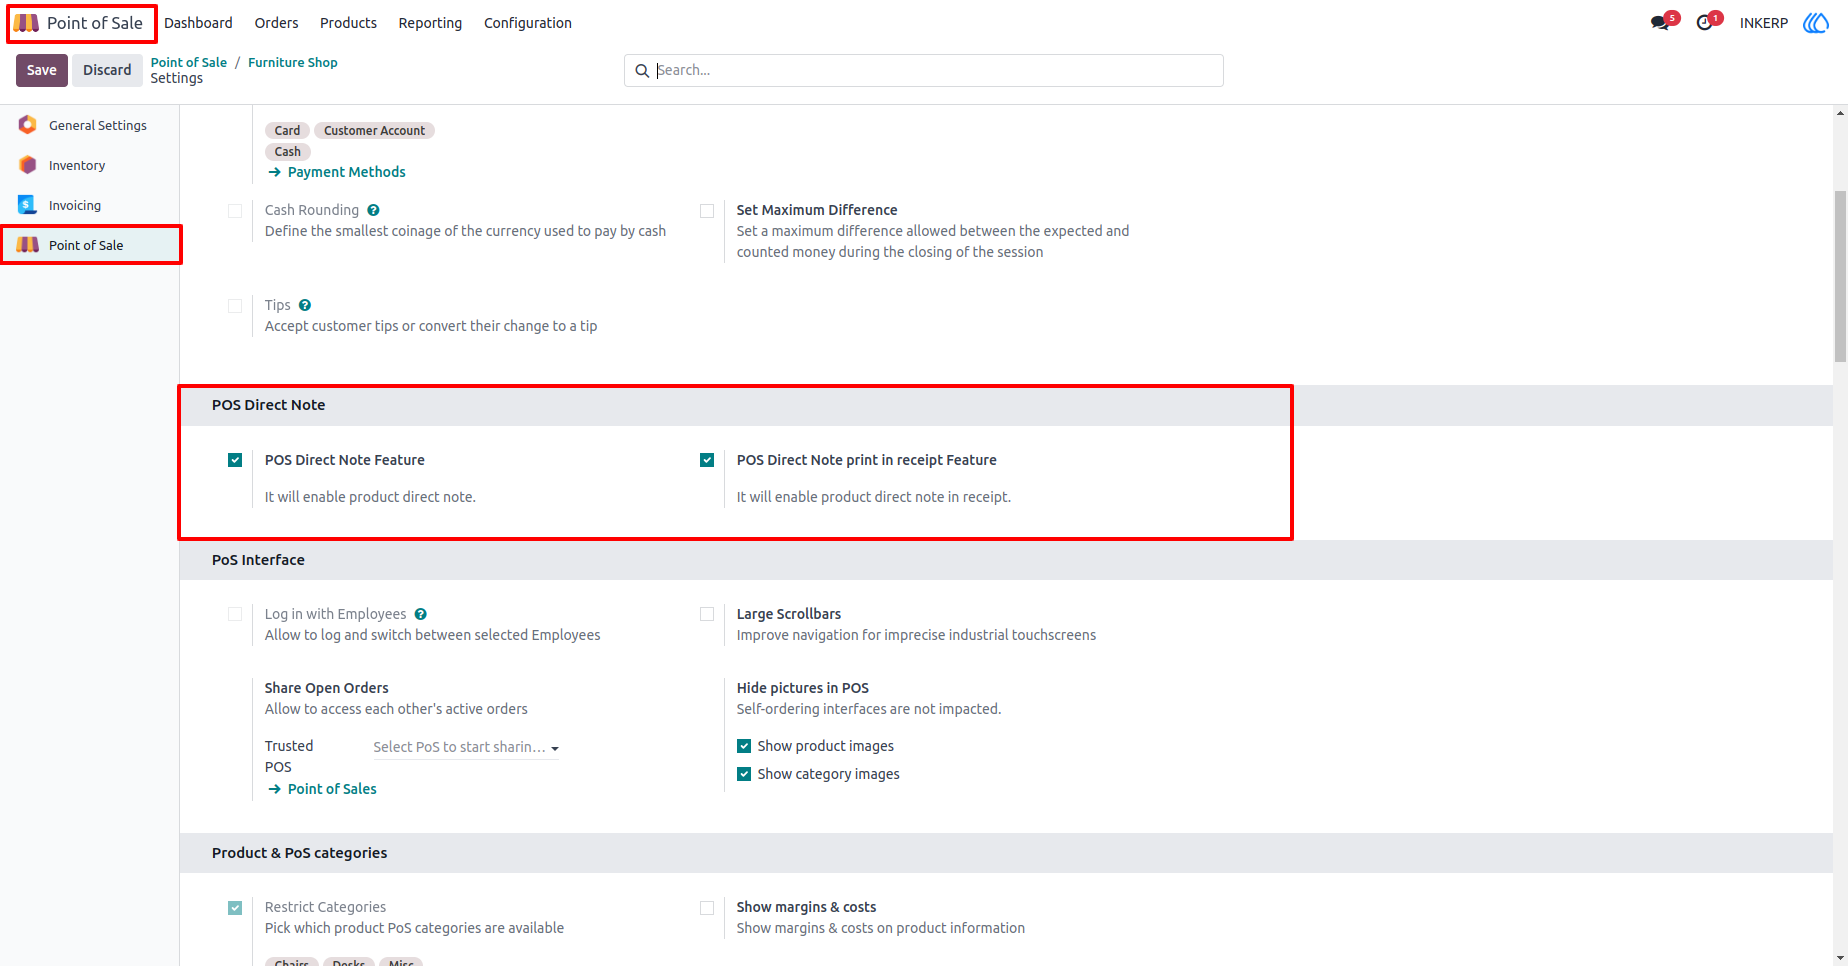Viewport: 1848px width, 966px height.
Task: Uncheck POS Direct Note print in receipt Feature
Action: pyautogui.click(x=707, y=460)
